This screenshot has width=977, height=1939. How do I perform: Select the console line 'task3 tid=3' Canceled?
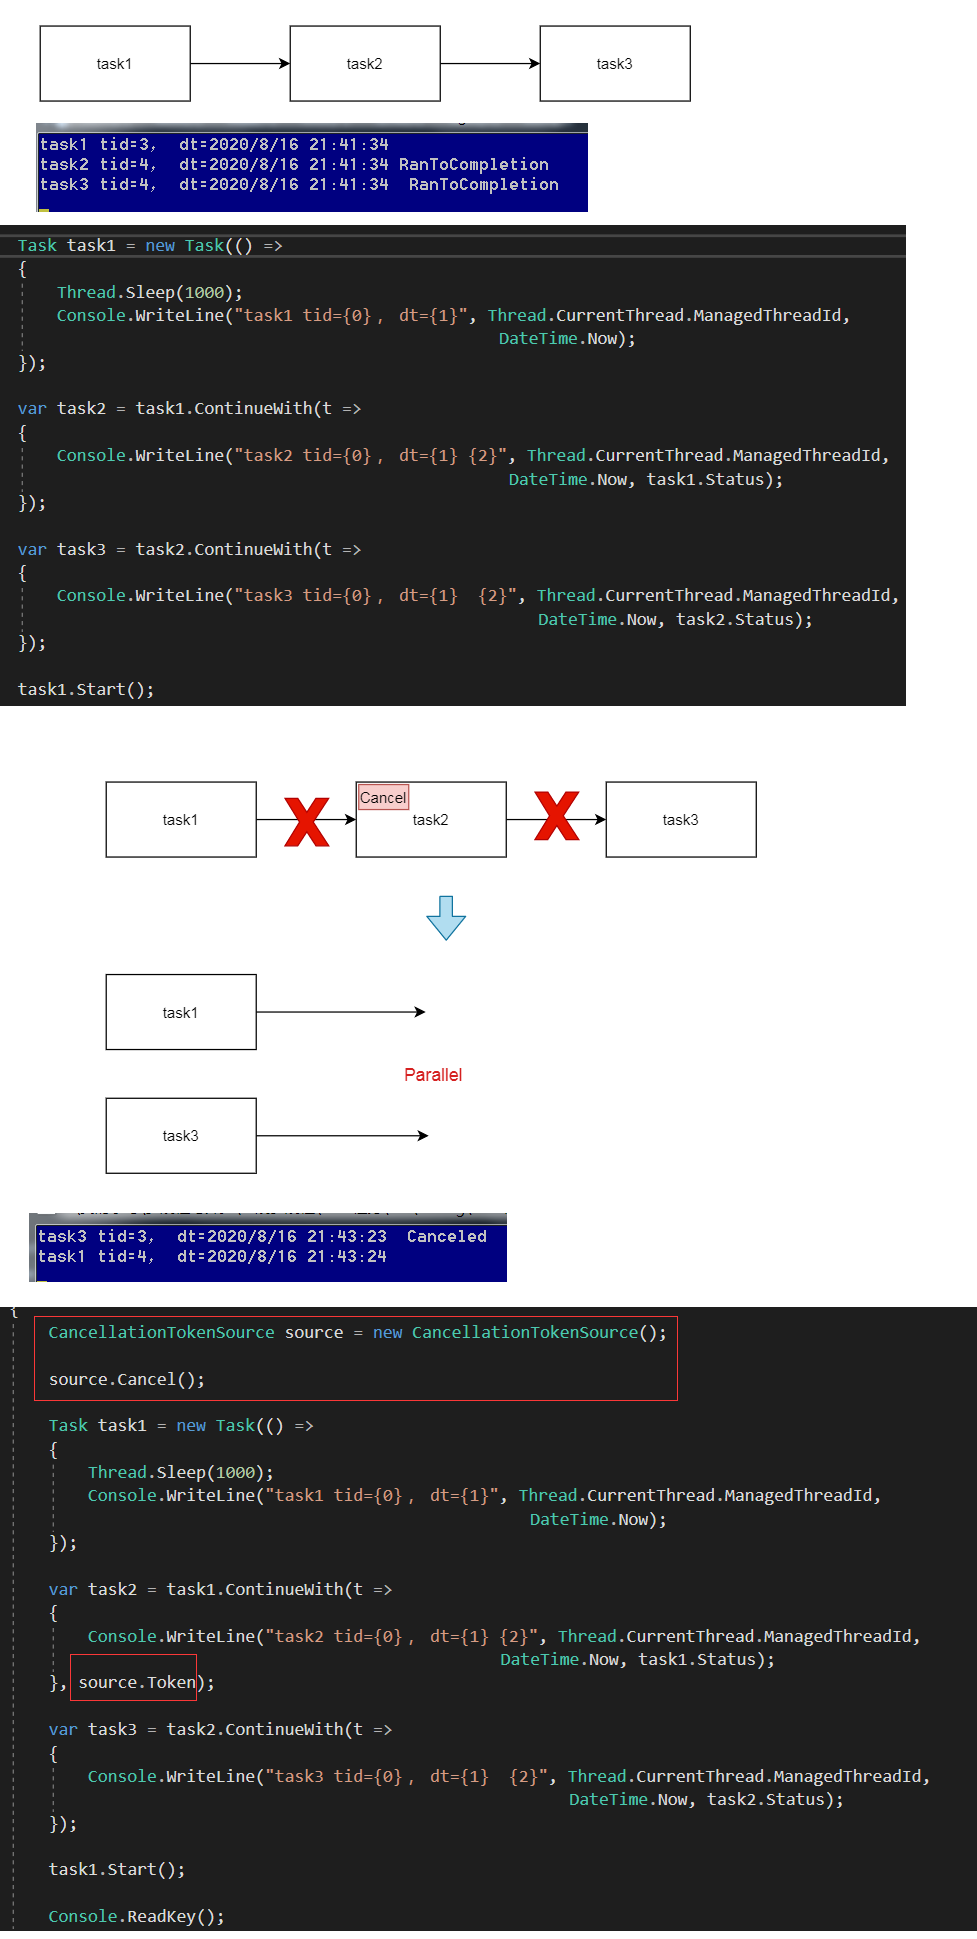coord(262,1236)
